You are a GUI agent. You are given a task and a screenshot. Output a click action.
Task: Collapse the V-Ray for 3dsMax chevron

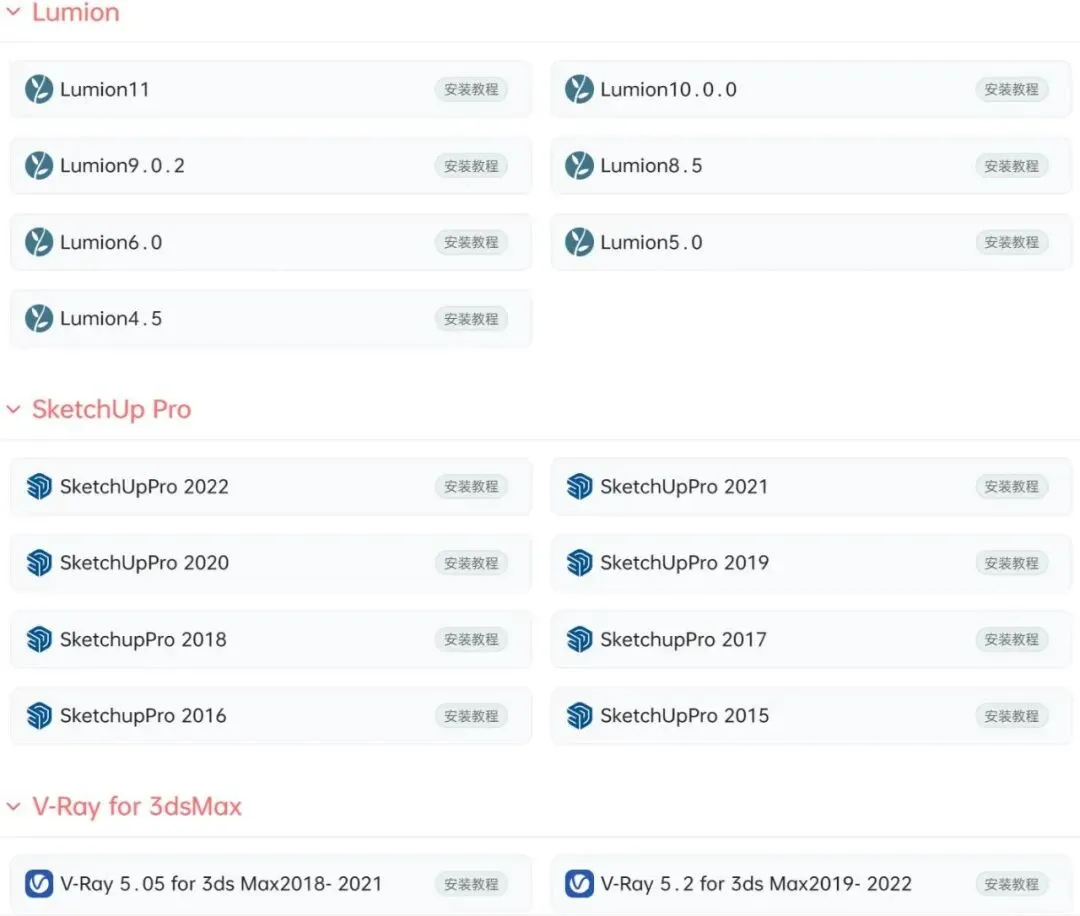tap(13, 806)
